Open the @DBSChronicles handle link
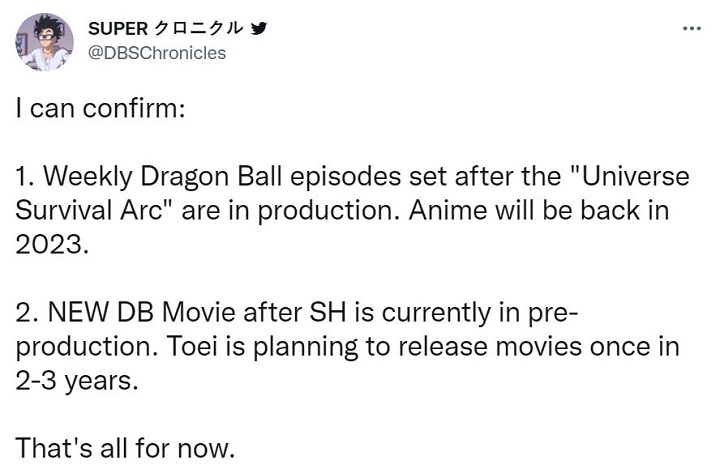The image size is (720, 469). pyautogui.click(x=157, y=52)
